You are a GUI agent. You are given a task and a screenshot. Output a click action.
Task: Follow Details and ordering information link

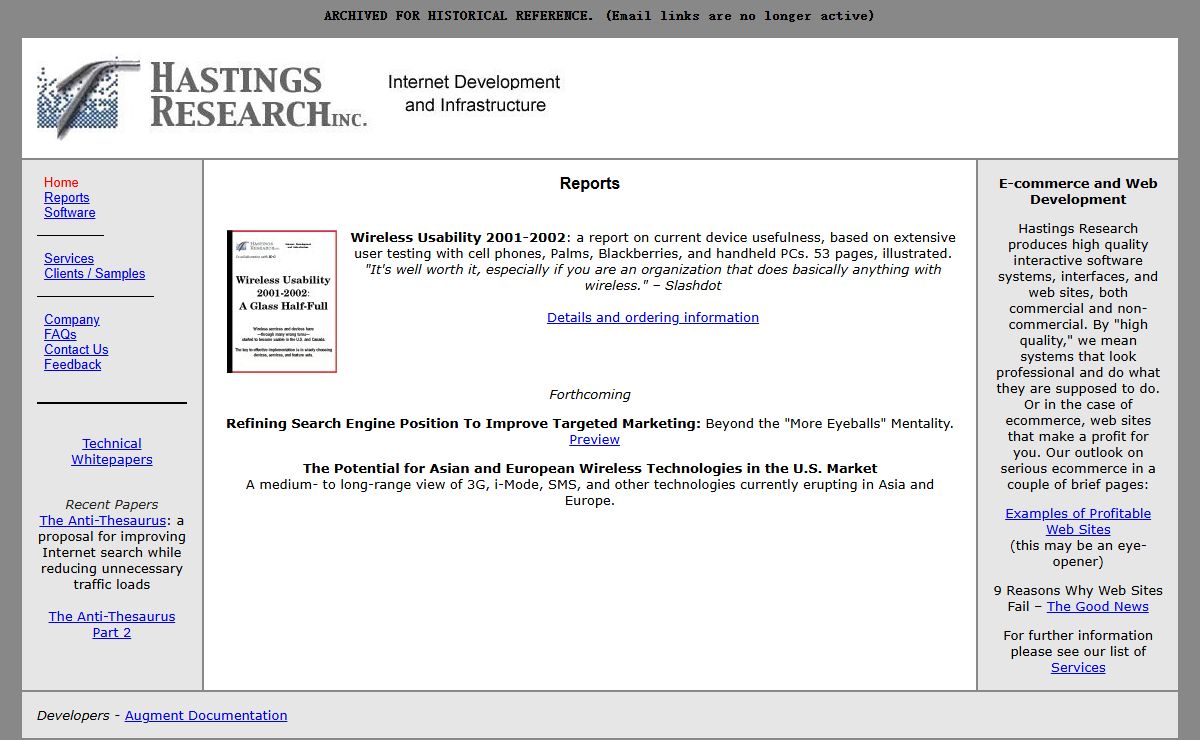point(653,317)
